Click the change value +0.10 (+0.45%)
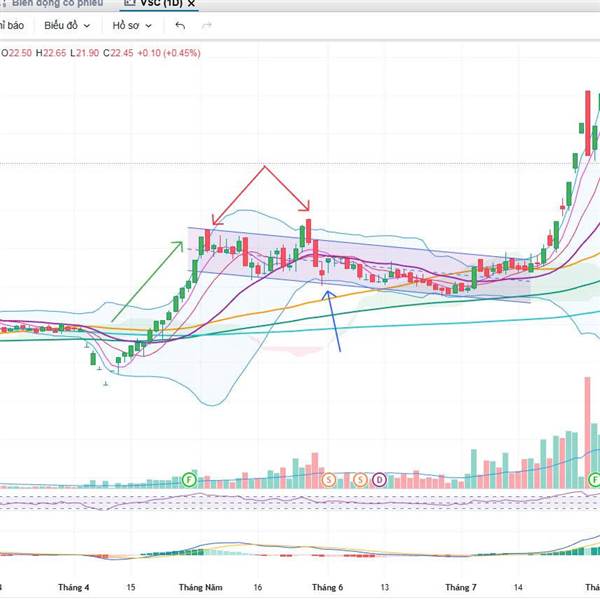The height and width of the screenshot is (600, 600). [169, 53]
